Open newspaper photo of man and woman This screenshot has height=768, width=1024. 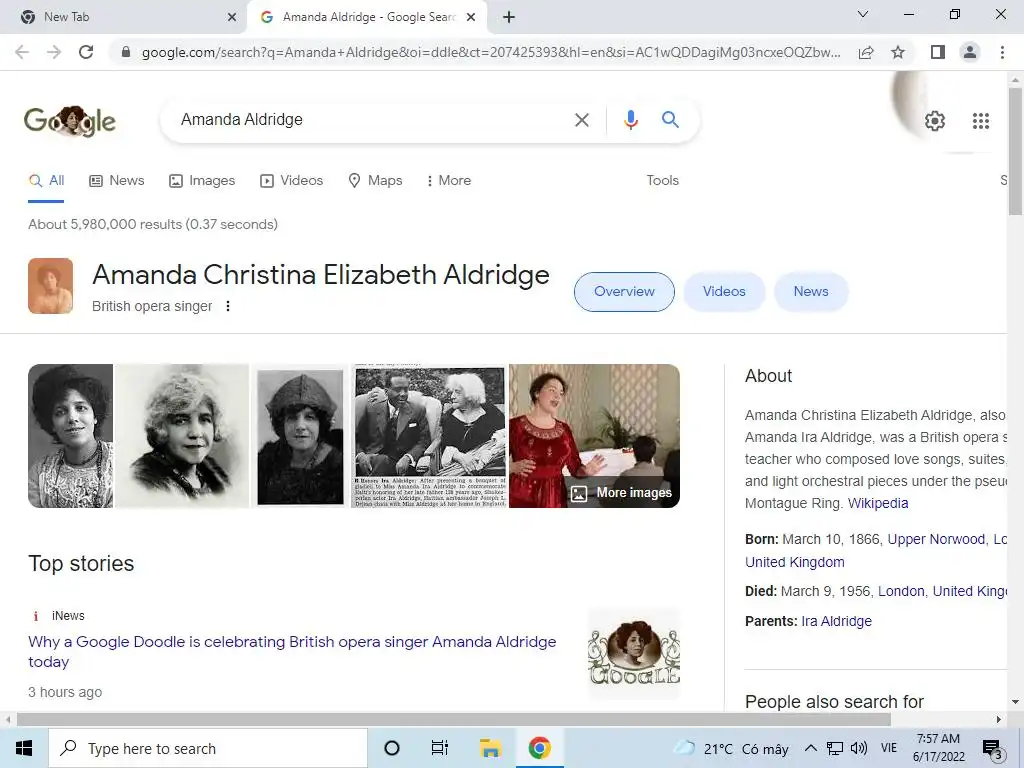[x=429, y=436]
